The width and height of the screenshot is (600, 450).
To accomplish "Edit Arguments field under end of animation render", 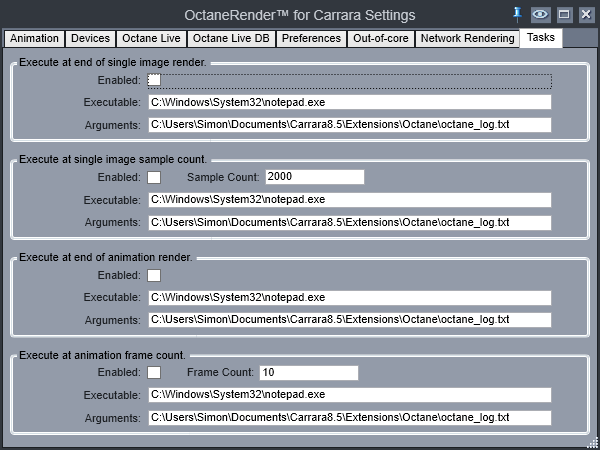I will tap(350, 320).
